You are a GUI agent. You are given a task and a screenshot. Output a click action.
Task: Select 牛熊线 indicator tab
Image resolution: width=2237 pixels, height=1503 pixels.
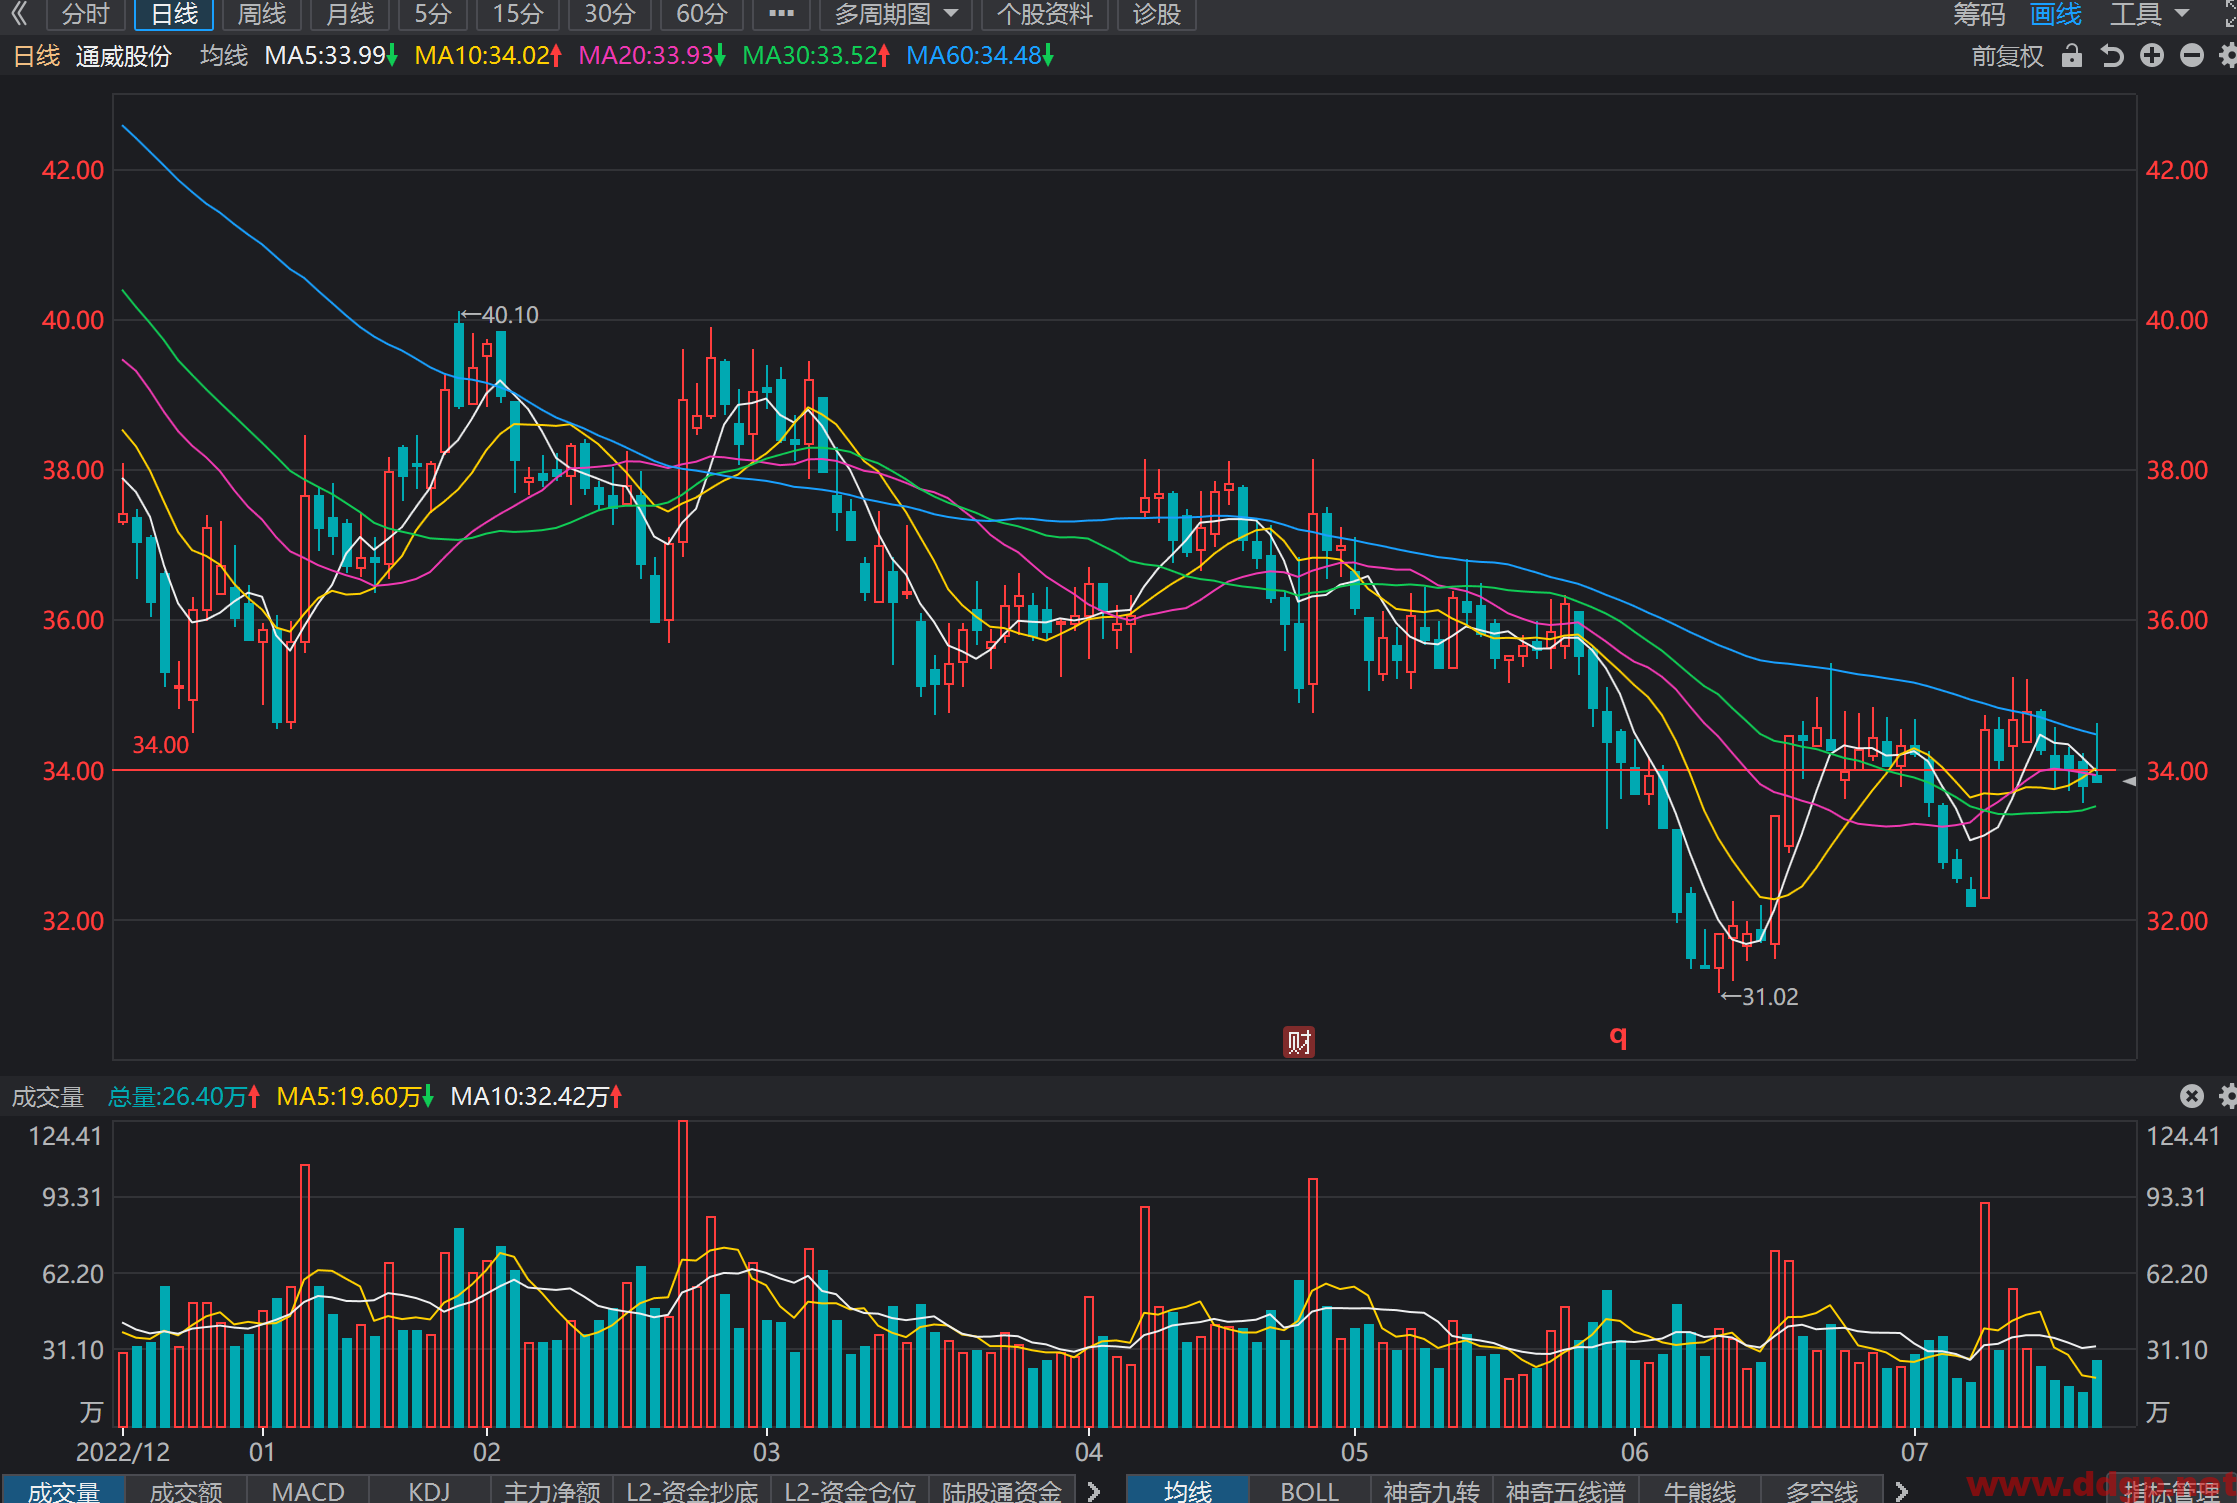1700,1490
